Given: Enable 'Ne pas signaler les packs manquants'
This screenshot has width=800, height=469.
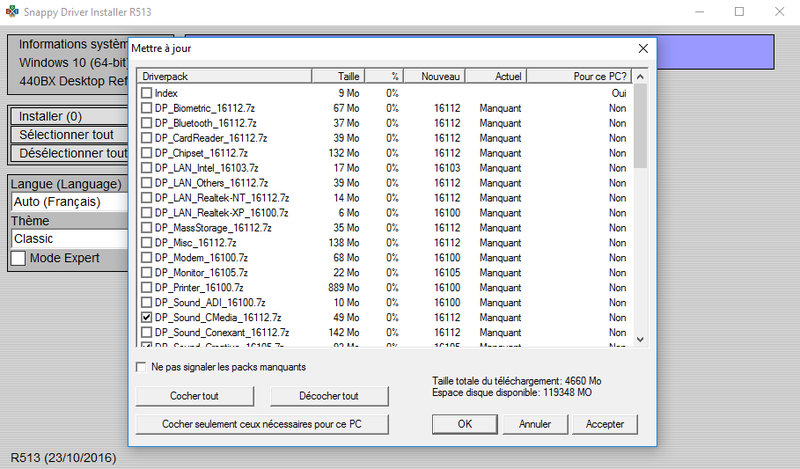Looking at the screenshot, I should (x=141, y=367).
